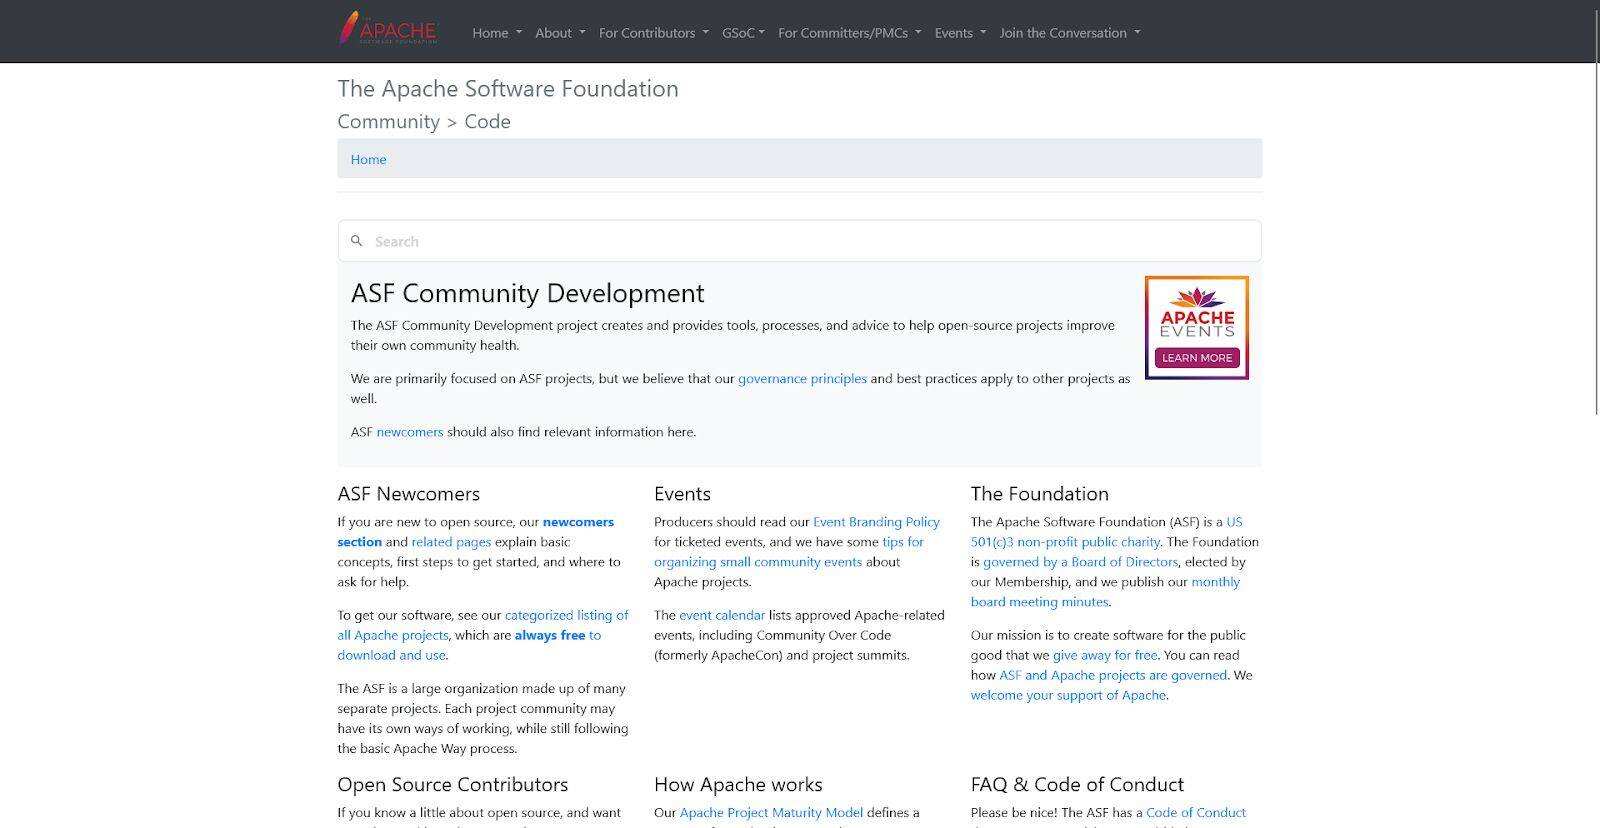The image size is (1600, 828).
Task: Open the Apache Events banner image
Action: [x=1196, y=328]
